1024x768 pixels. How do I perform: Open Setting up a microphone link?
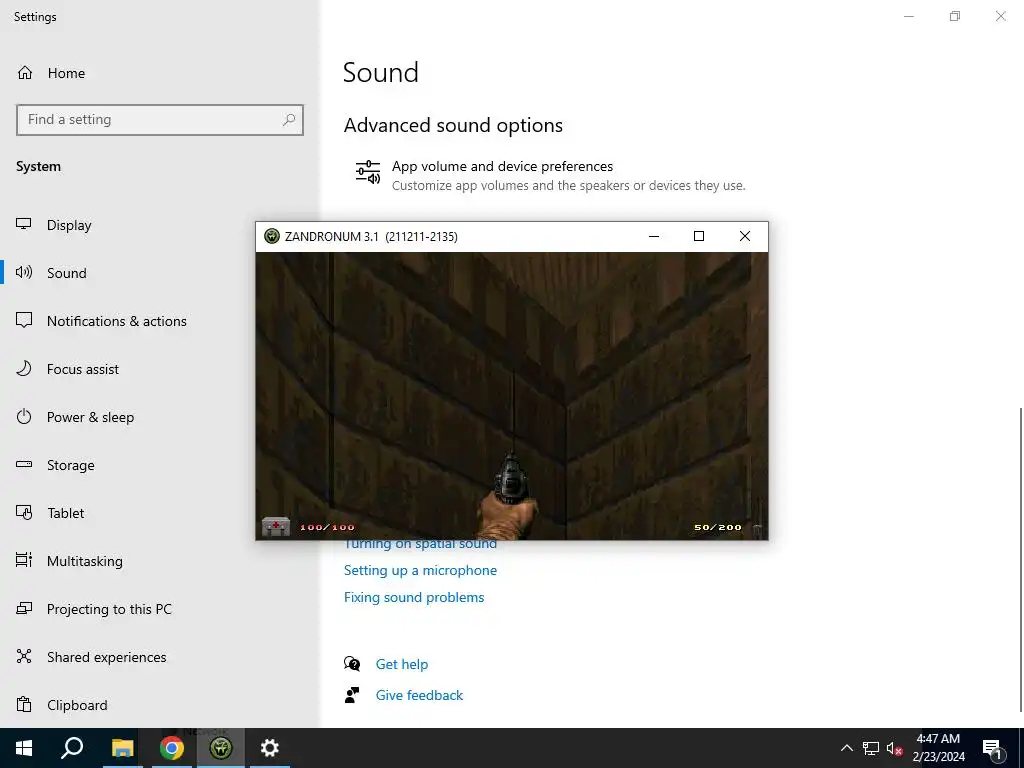pos(420,570)
